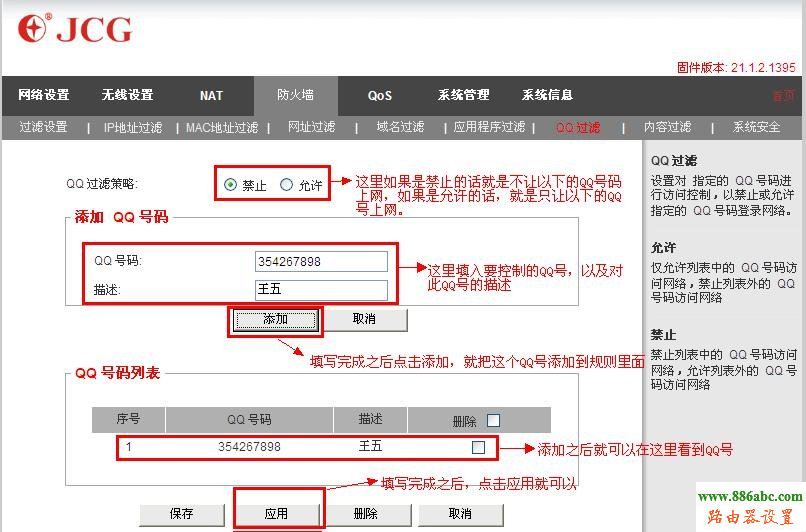Screen dimensions: 806x532
Task: Open the 系统信息 menu
Action: (x=547, y=95)
